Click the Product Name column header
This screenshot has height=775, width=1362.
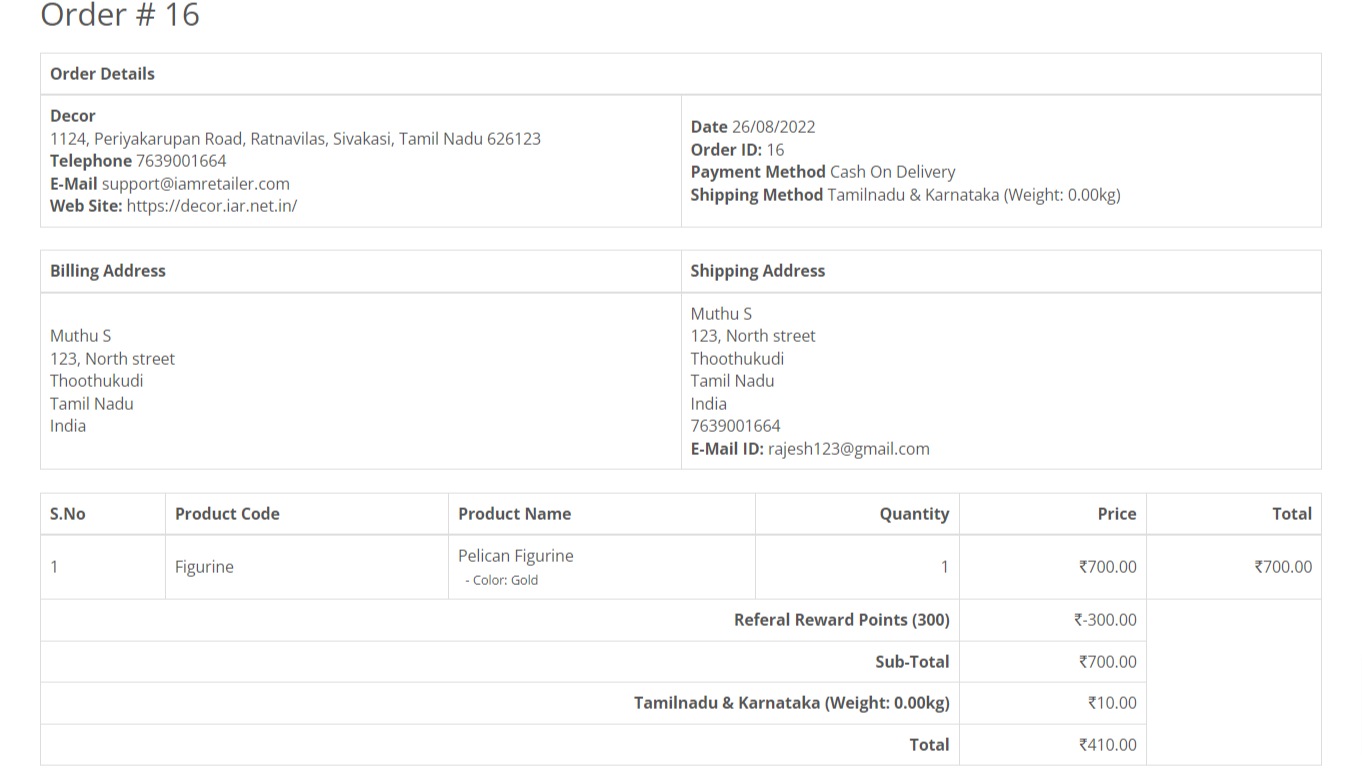[x=514, y=514]
